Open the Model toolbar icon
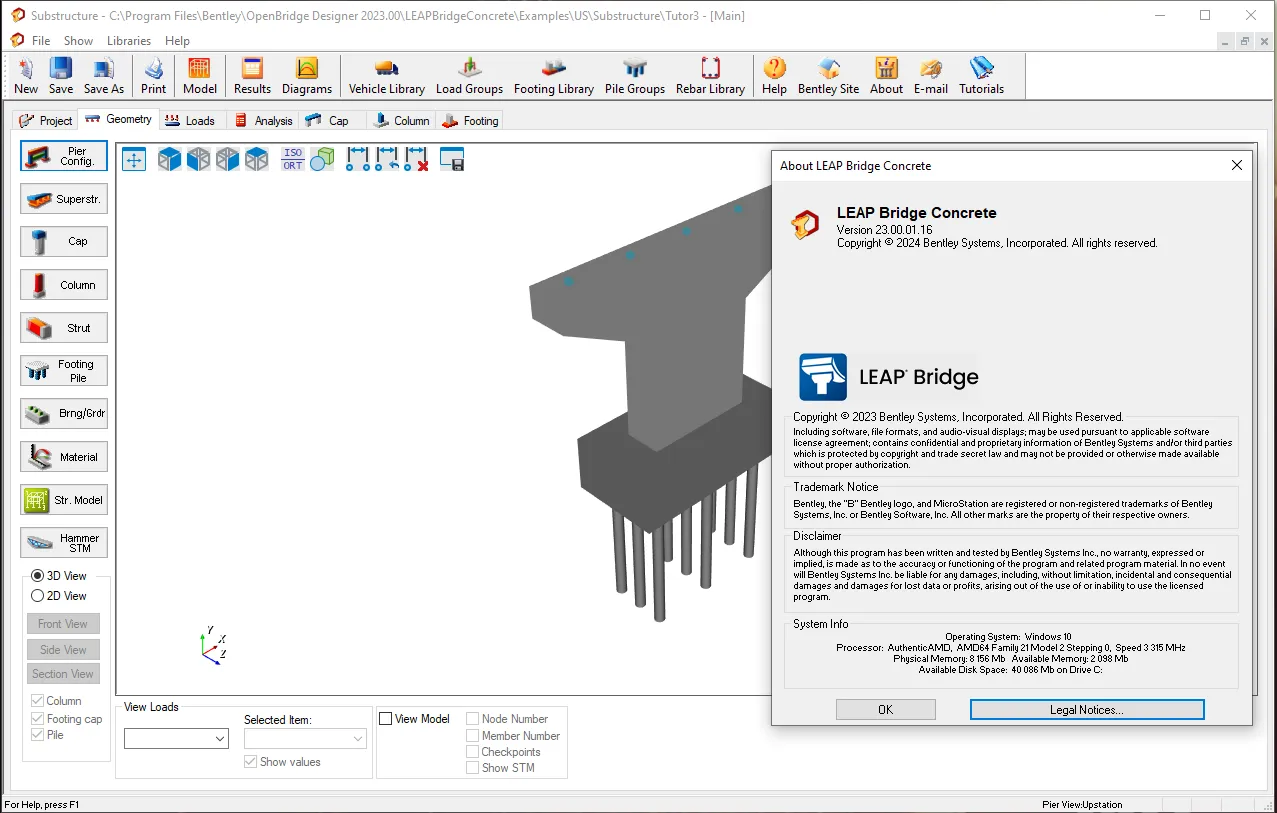Image resolution: width=1277 pixels, height=813 pixels. (200, 76)
